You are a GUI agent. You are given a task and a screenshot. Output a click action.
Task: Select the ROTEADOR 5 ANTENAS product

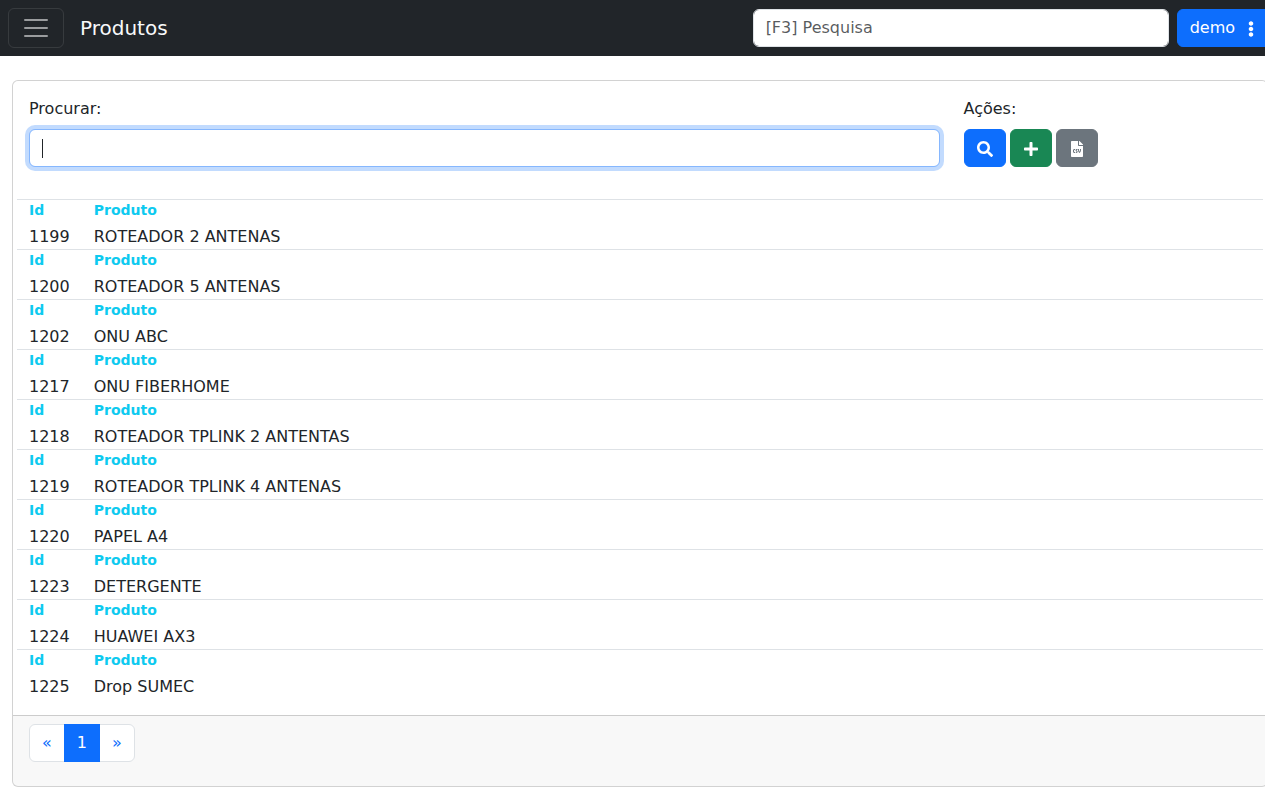187,287
